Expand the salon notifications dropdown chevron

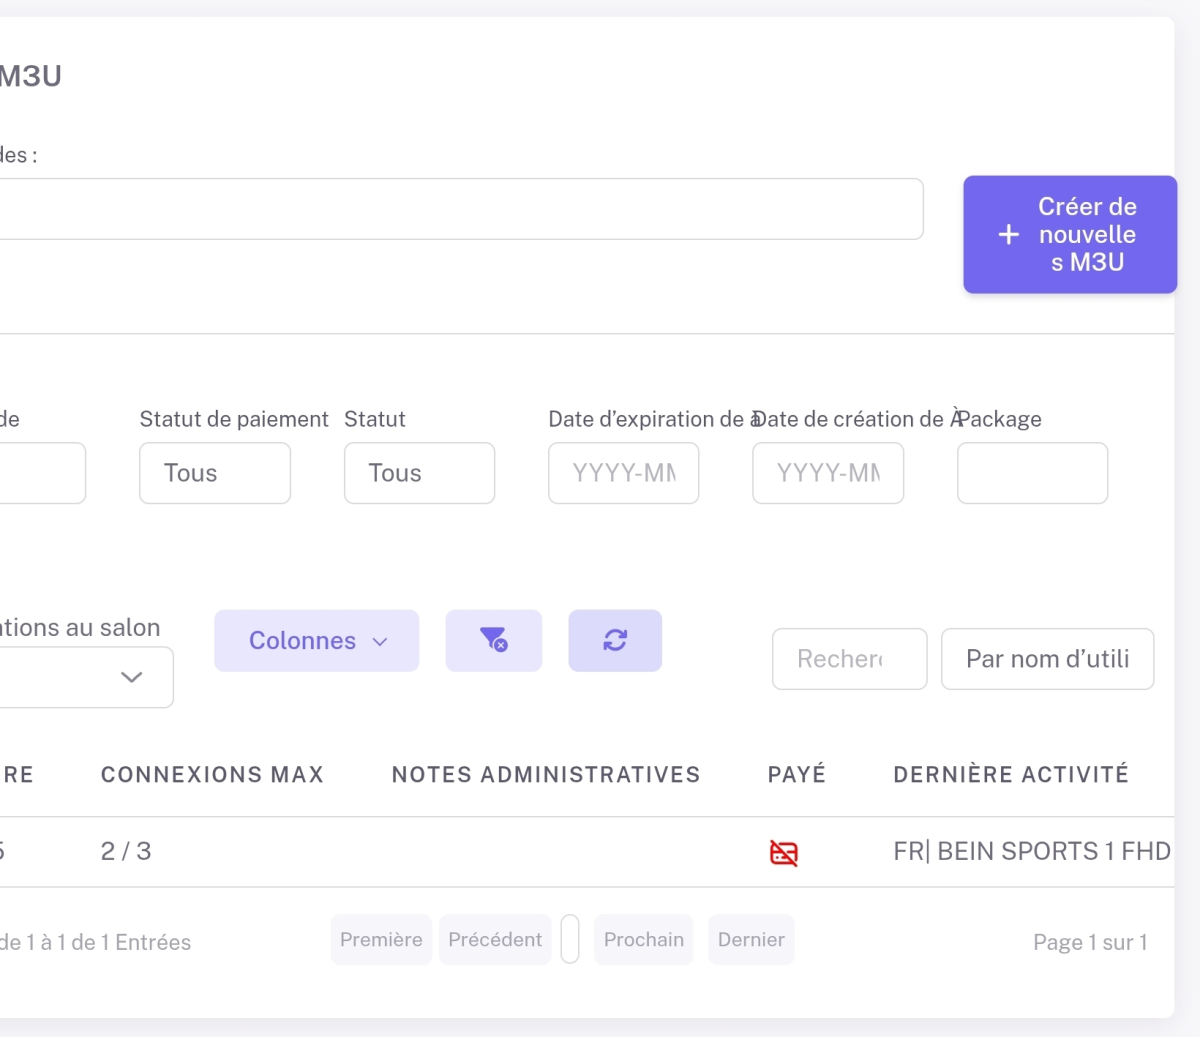[x=131, y=677]
